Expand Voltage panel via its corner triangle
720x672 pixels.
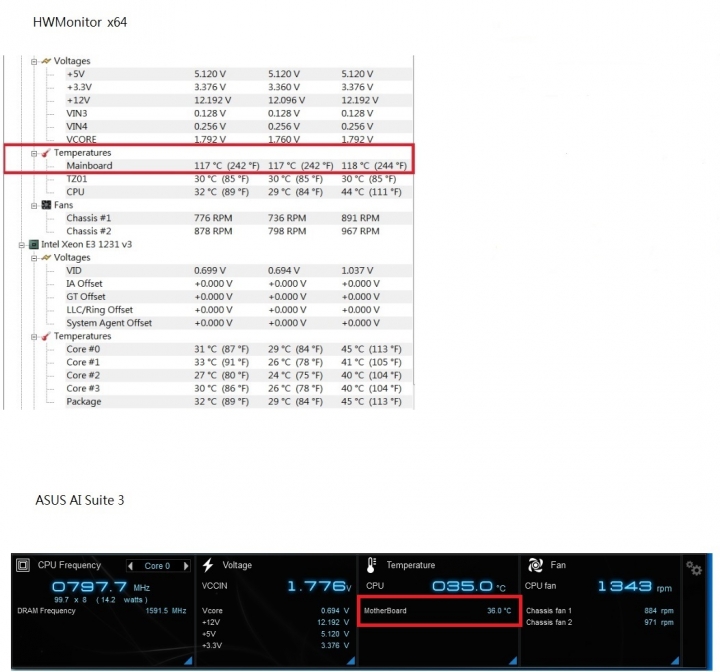point(351,661)
